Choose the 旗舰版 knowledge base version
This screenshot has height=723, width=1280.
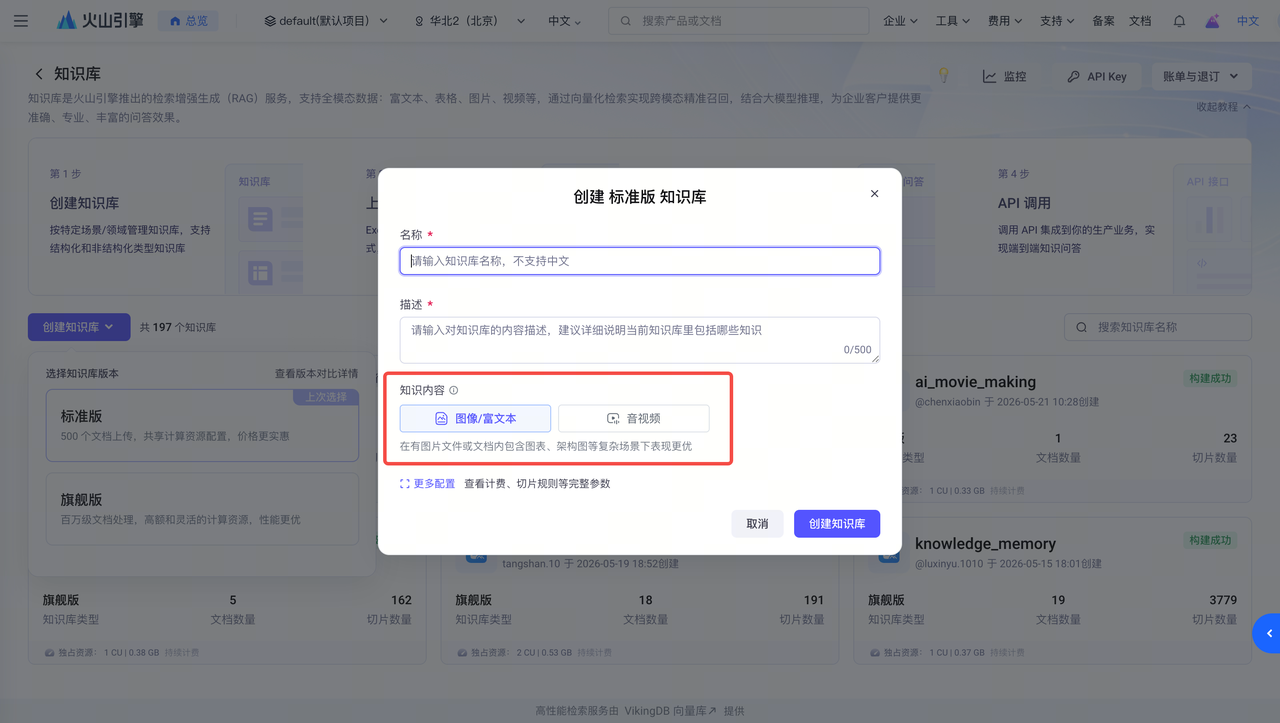(202, 509)
